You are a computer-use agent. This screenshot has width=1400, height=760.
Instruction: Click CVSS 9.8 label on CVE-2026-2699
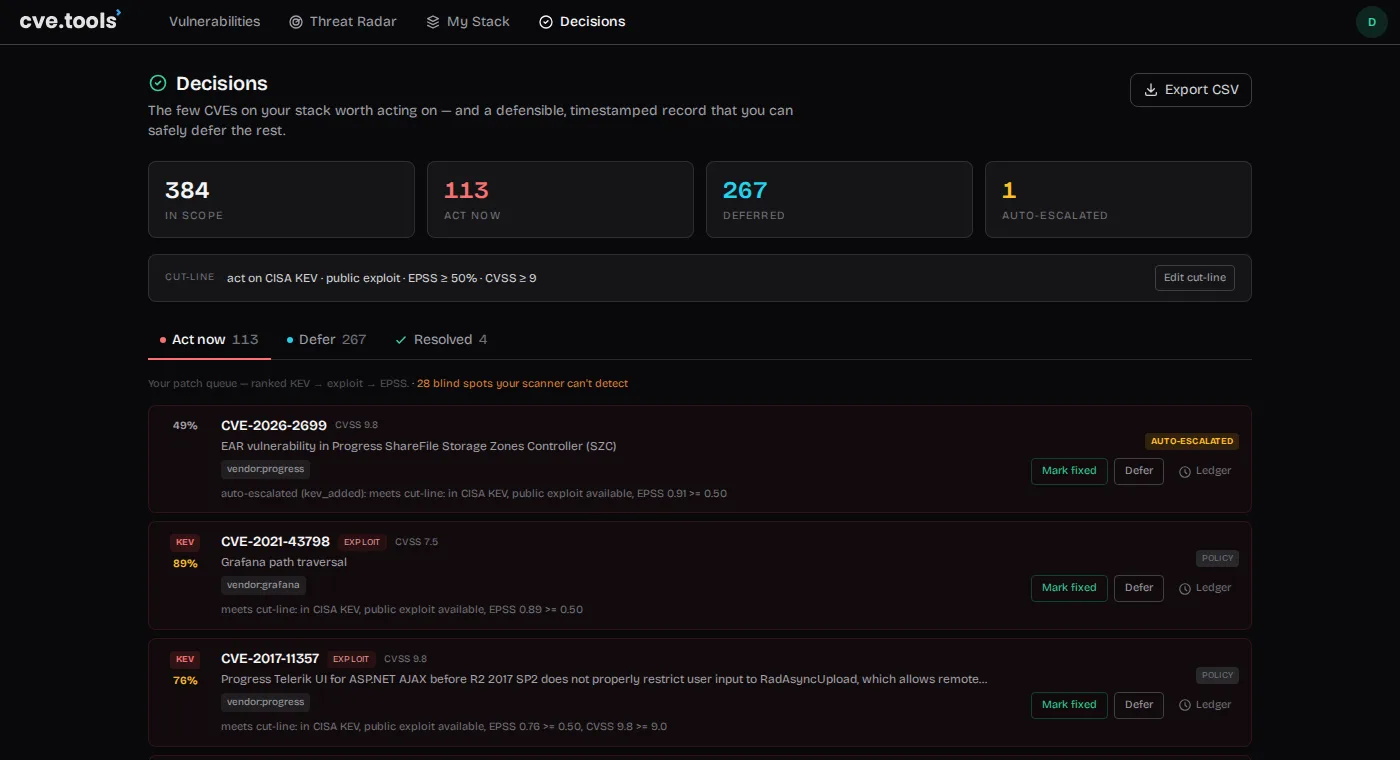356,425
